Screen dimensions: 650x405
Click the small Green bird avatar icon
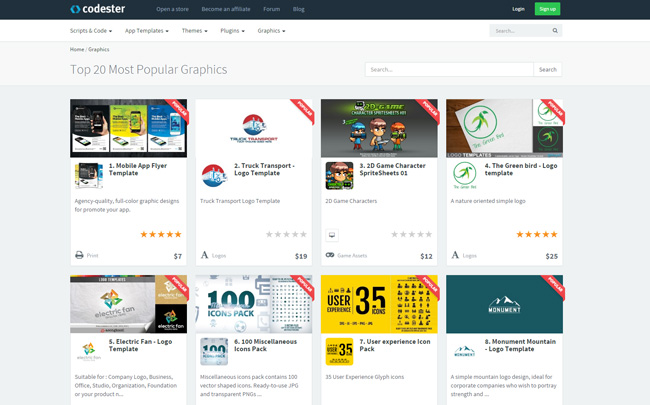coord(465,176)
